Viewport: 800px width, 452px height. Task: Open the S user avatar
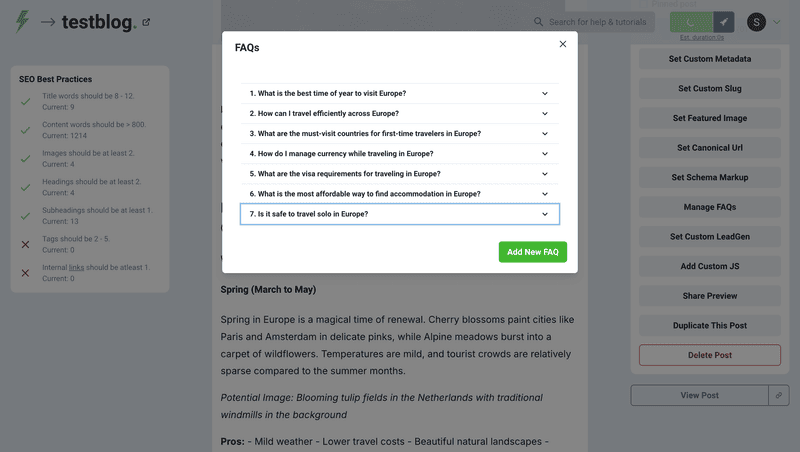click(x=756, y=22)
